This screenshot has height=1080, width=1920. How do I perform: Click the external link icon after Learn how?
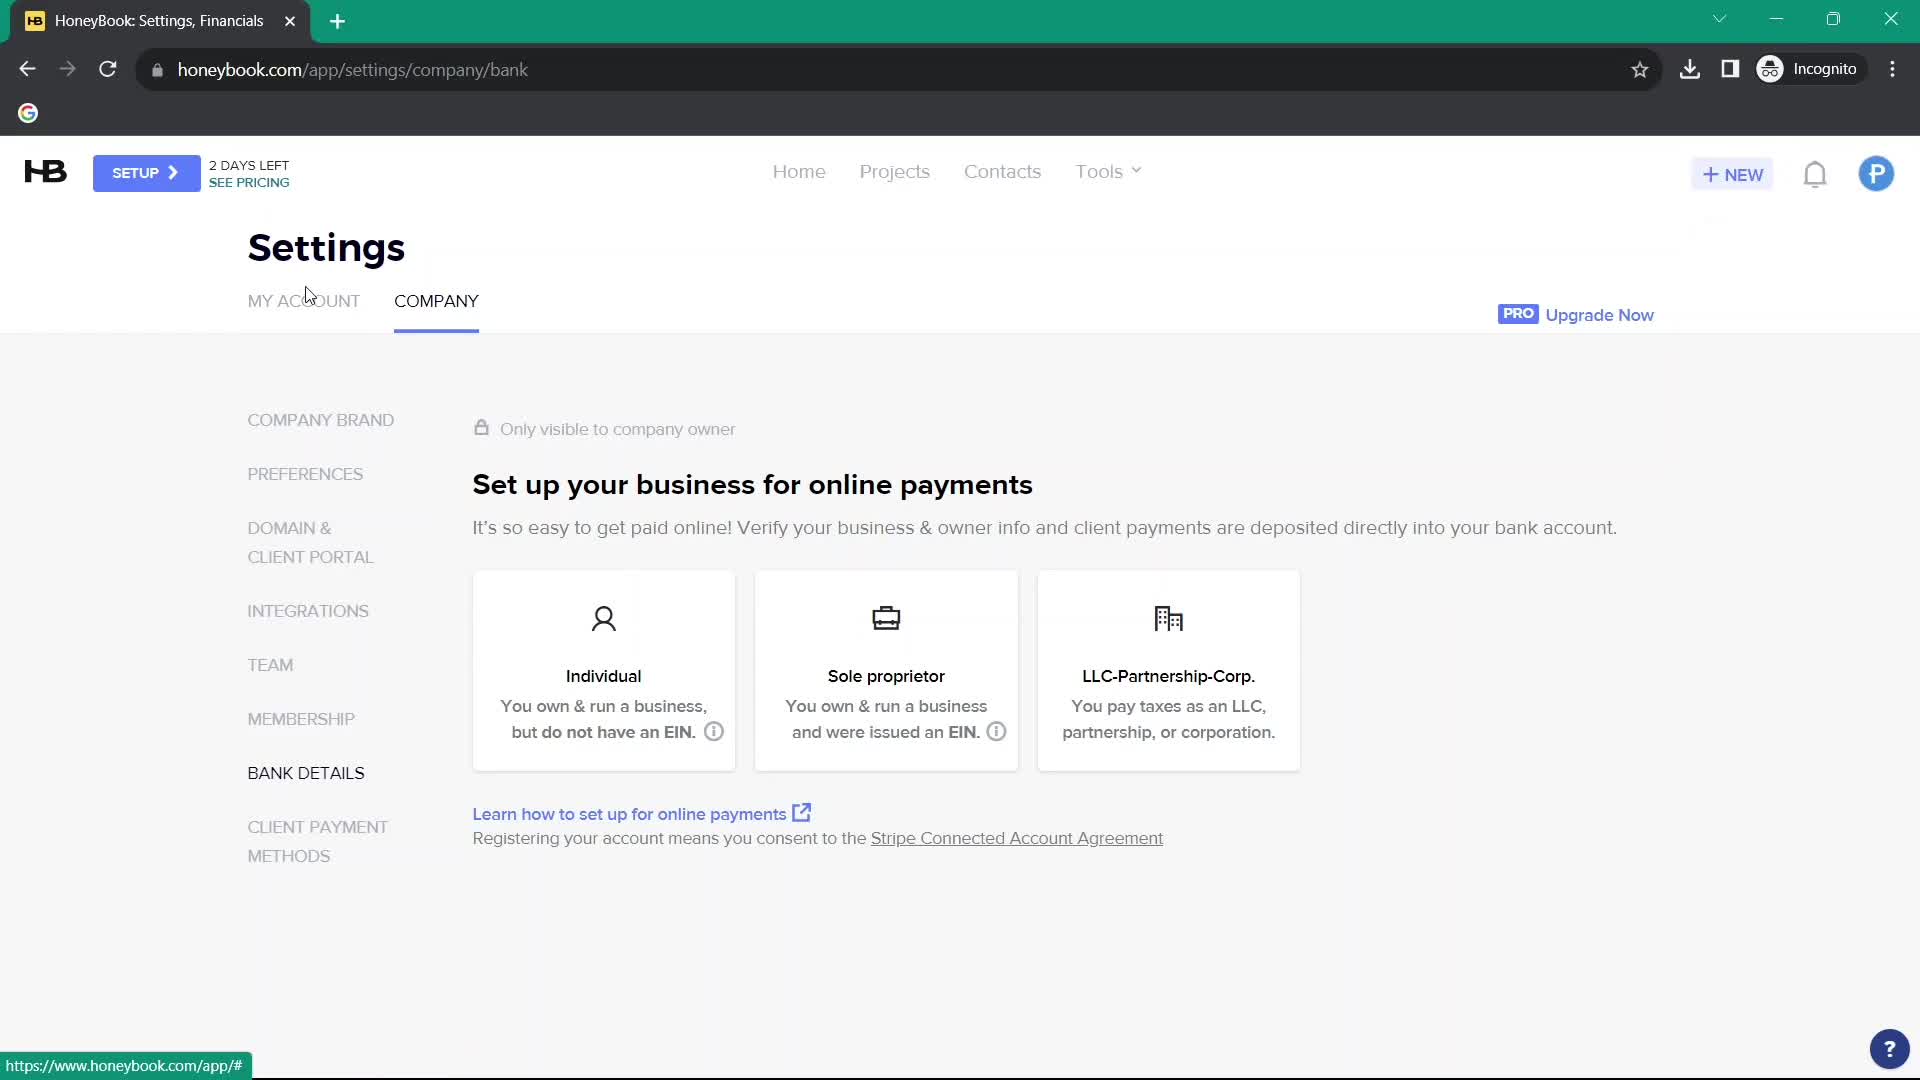click(801, 813)
